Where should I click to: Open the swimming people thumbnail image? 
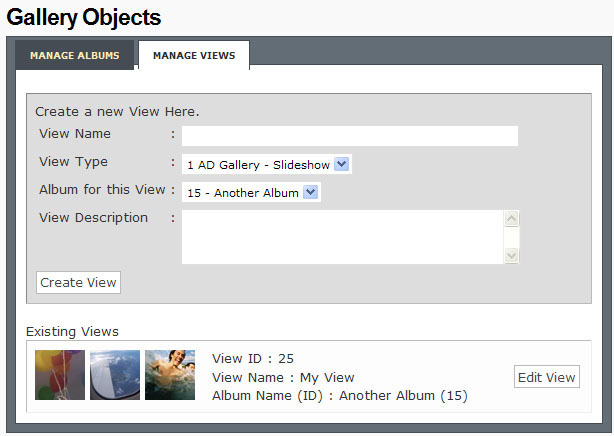tap(170, 375)
